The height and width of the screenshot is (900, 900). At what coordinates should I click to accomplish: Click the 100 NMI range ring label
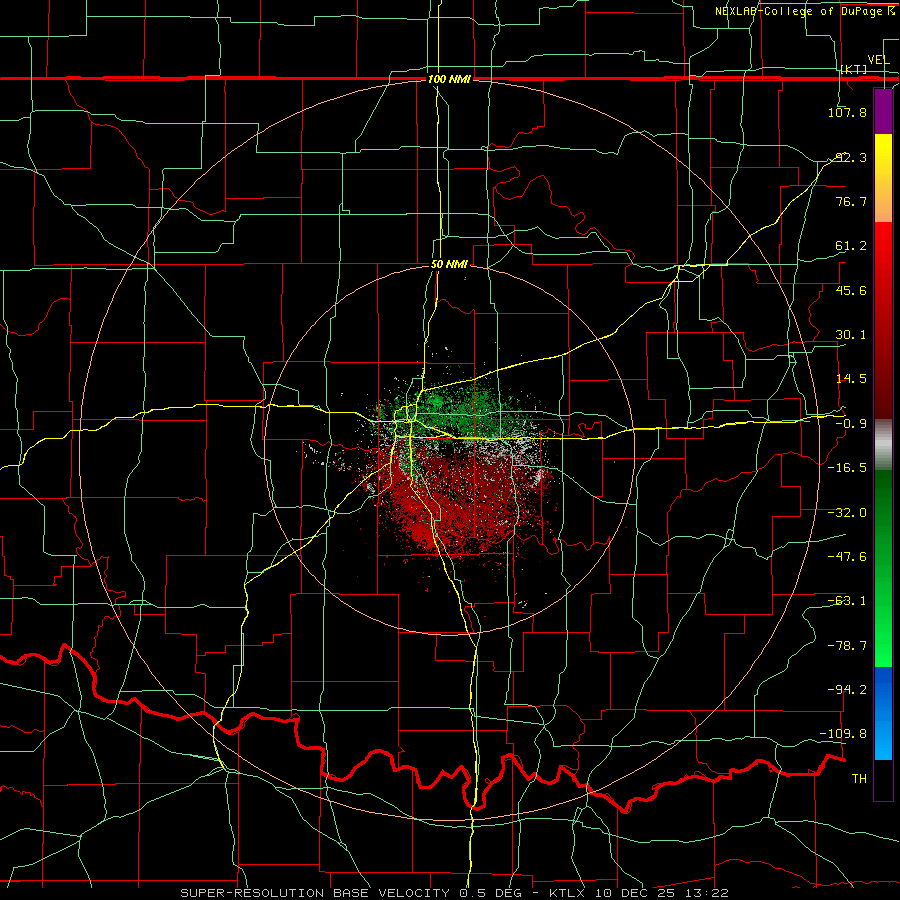(x=449, y=79)
